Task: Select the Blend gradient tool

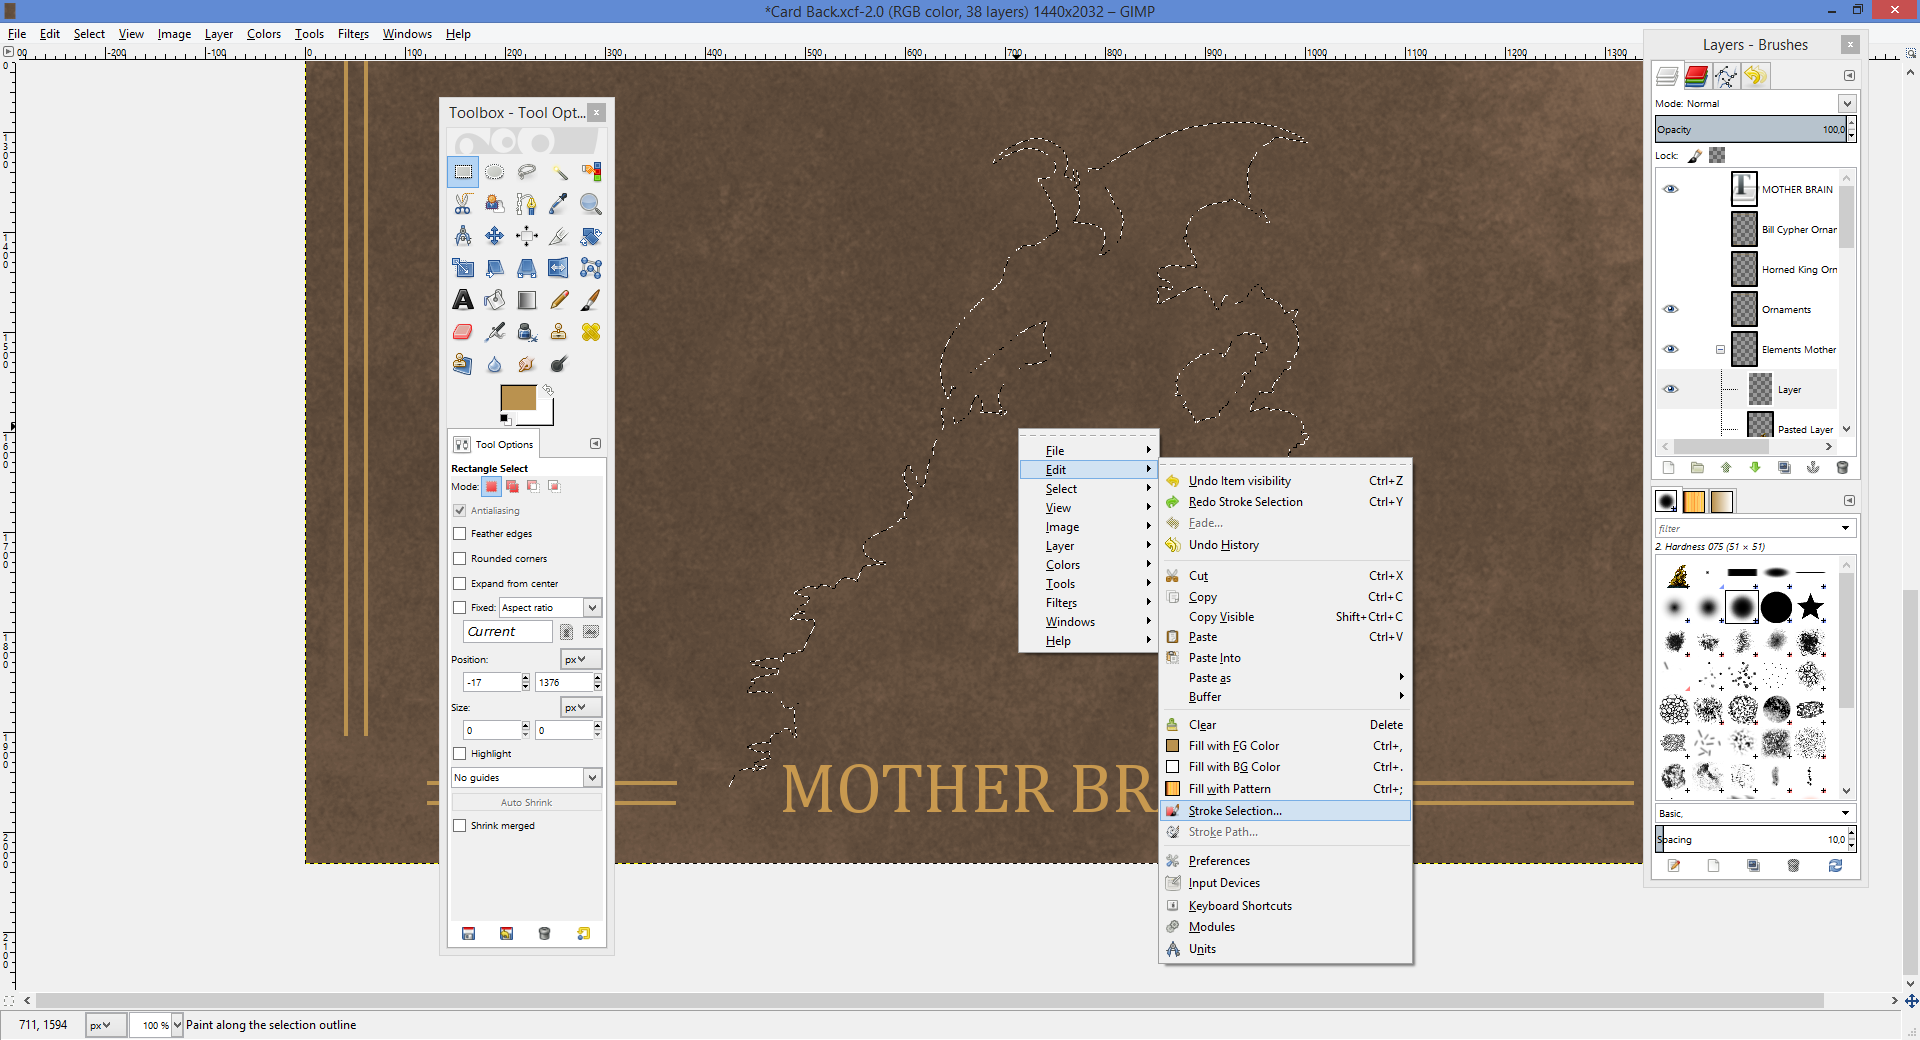Action: [527, 300]
